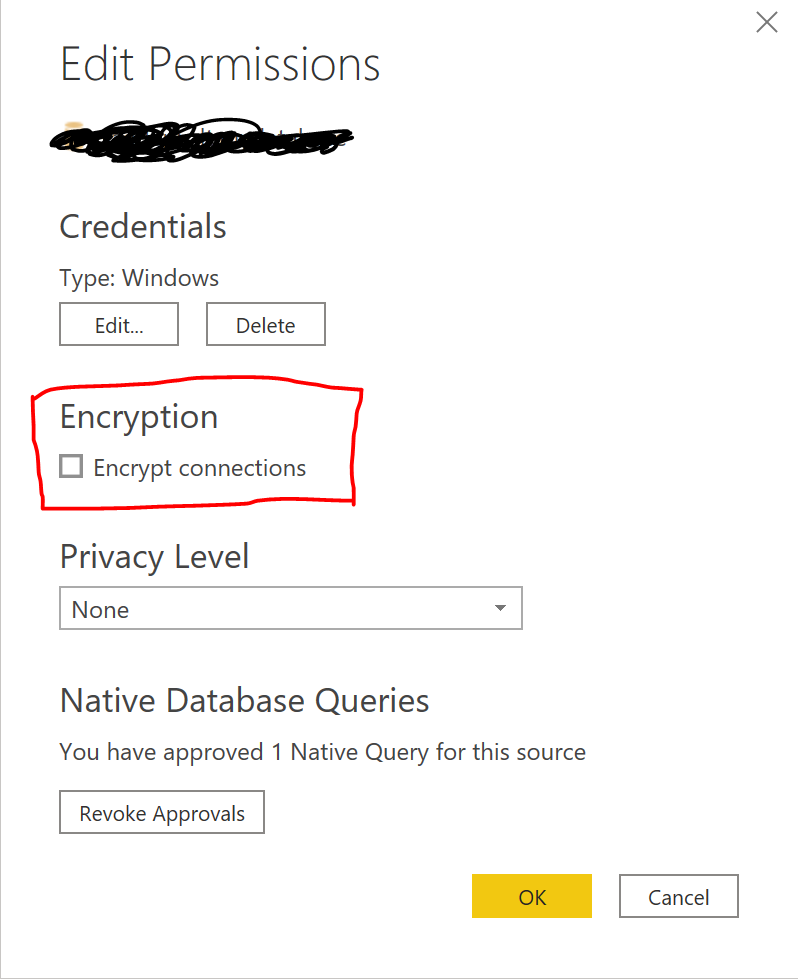Enable the Encrypt connections checkbox
This screenshot has height=979, width=798.
click(71, 466)
